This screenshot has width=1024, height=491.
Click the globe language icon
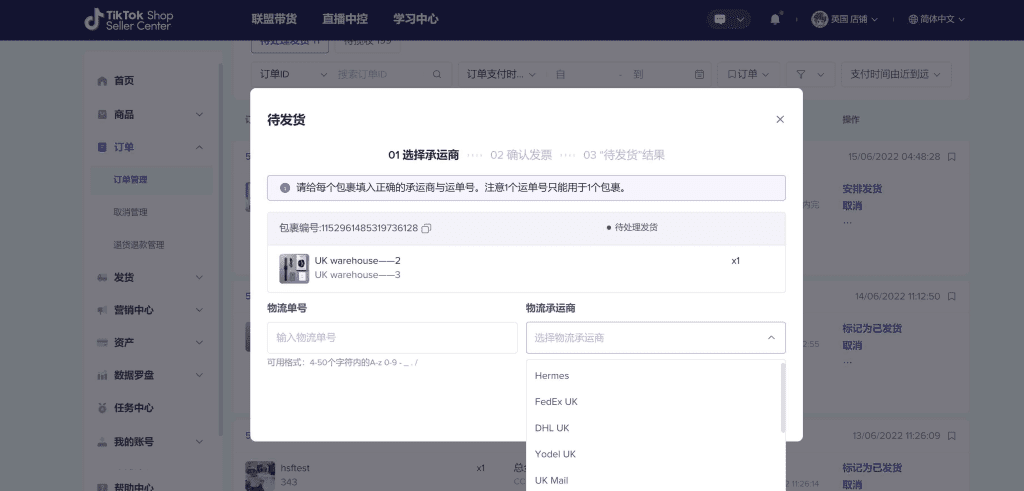(x=913, y=20)
